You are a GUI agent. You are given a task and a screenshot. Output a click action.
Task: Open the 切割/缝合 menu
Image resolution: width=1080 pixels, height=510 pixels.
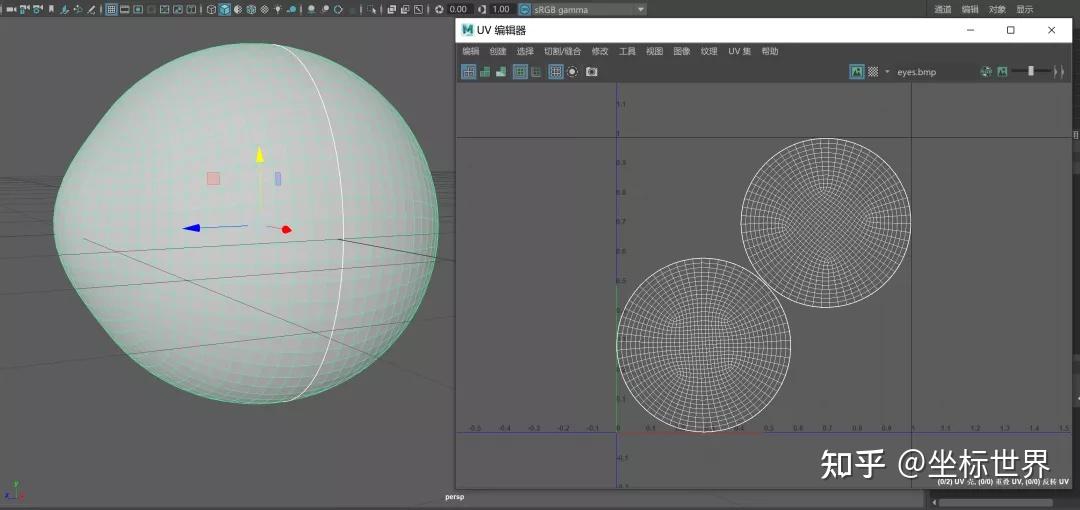click(x=562, y=51)
